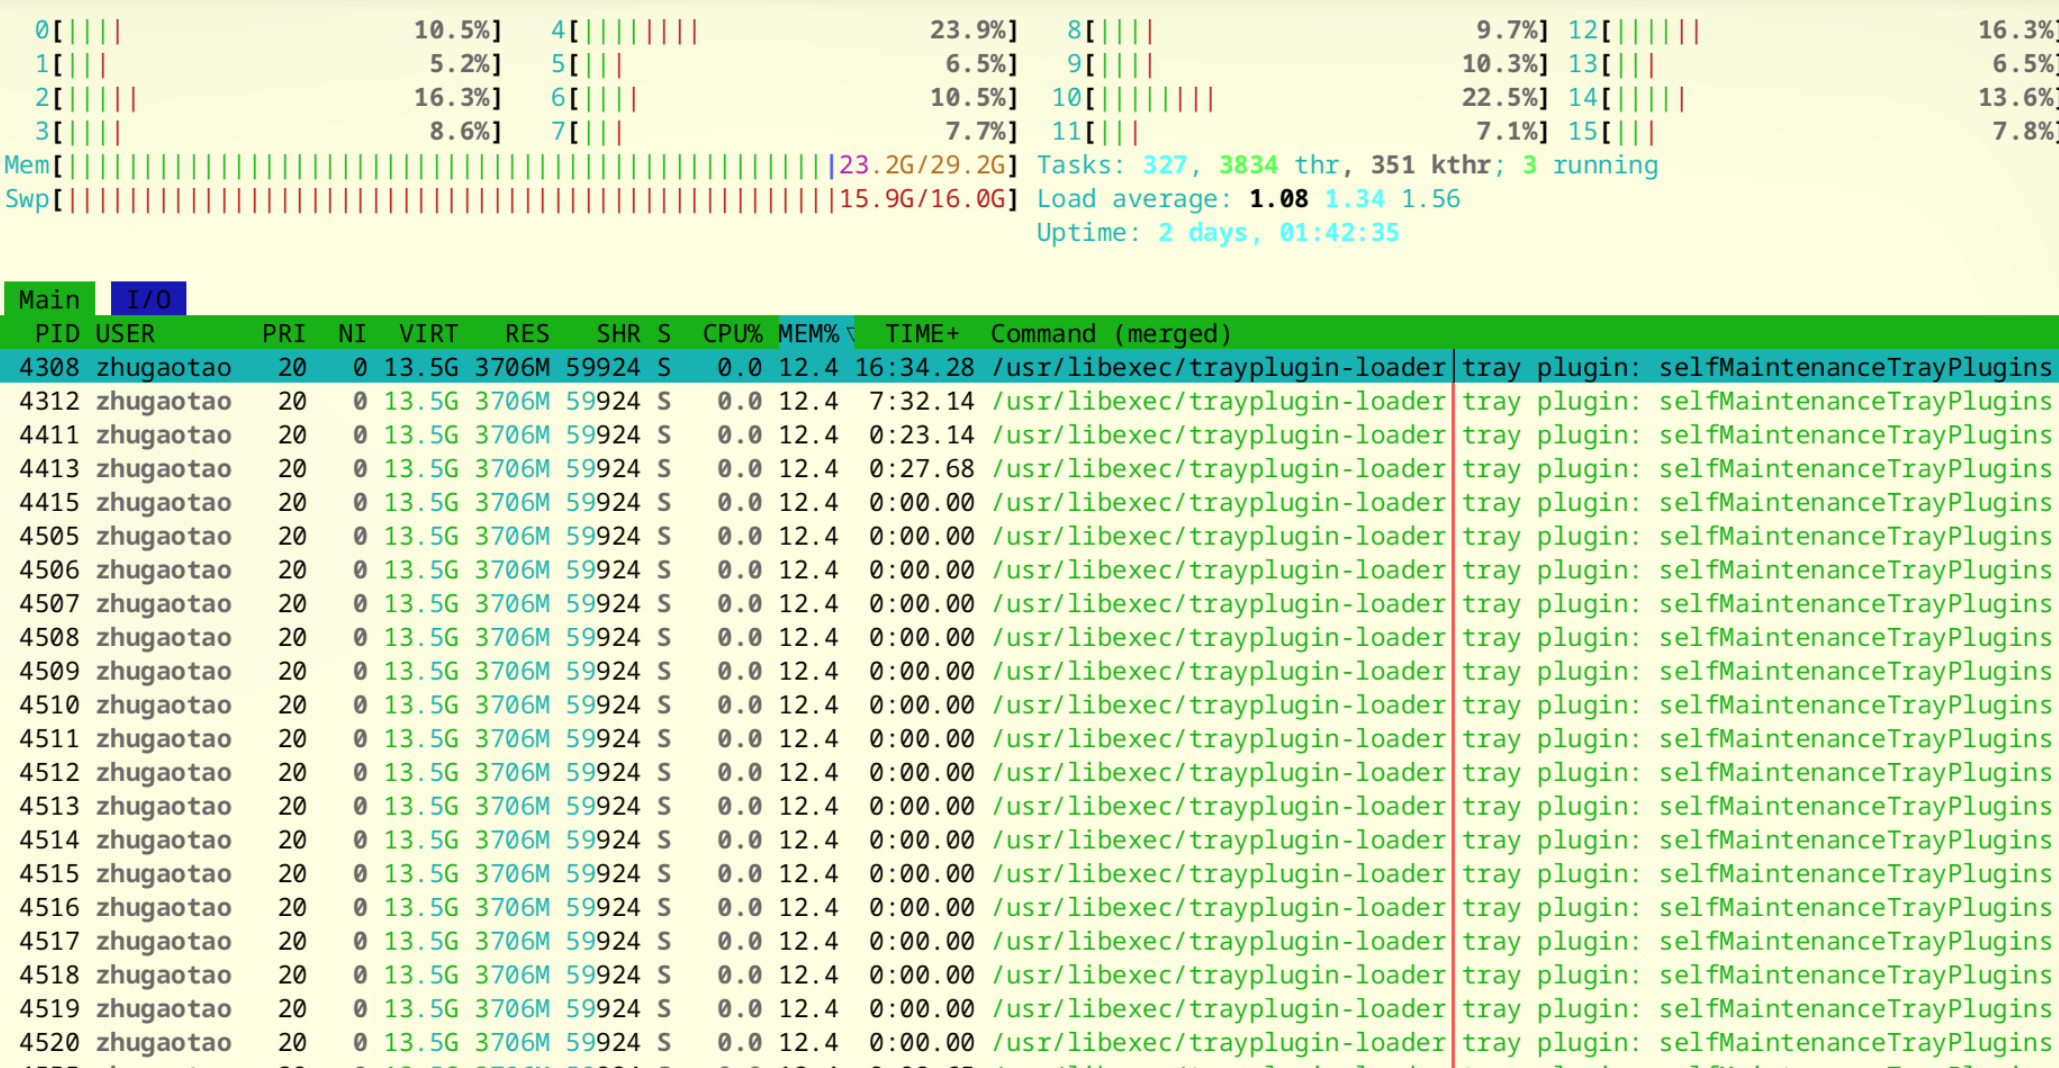
Task: Sort by the TIME+ column header
Action: 922,333
